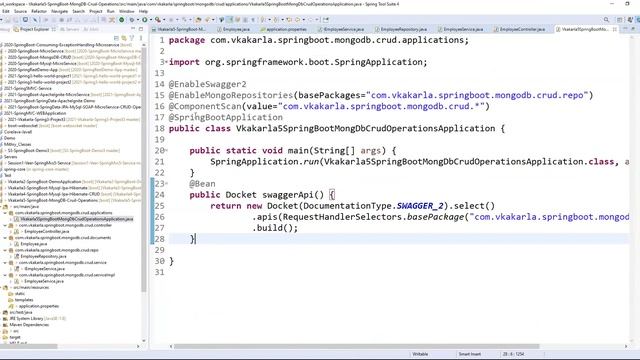Maximize the editor area
This screenshot has width=640, height=360.
pos(633,29)
